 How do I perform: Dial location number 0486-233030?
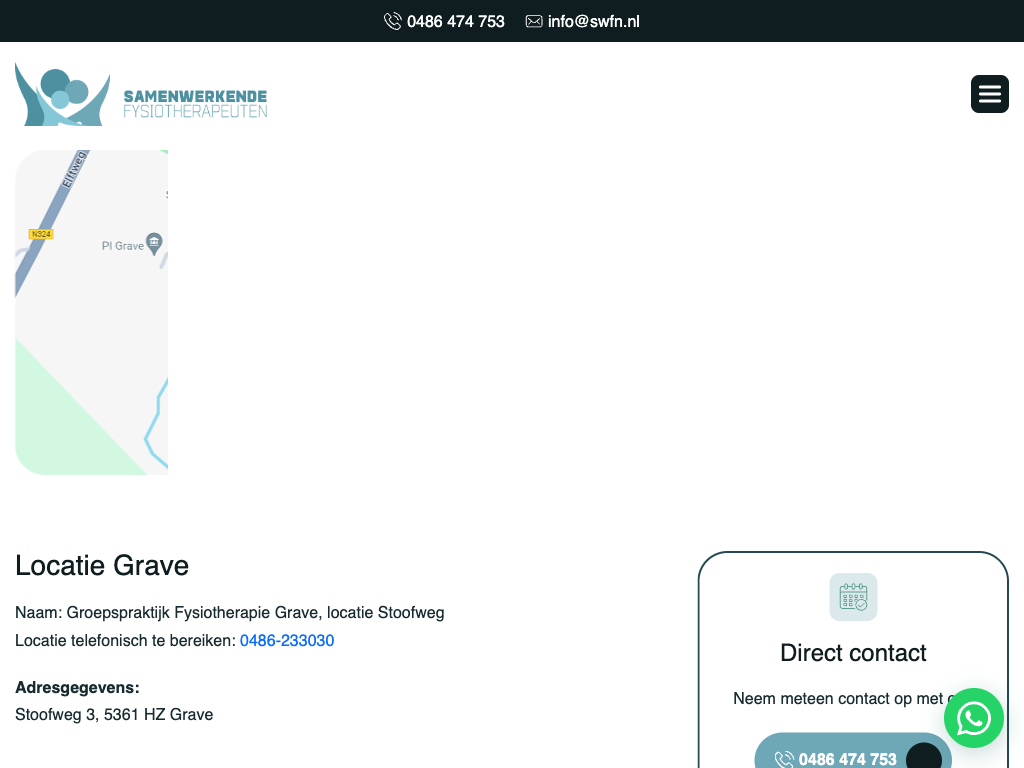point(287,640)
